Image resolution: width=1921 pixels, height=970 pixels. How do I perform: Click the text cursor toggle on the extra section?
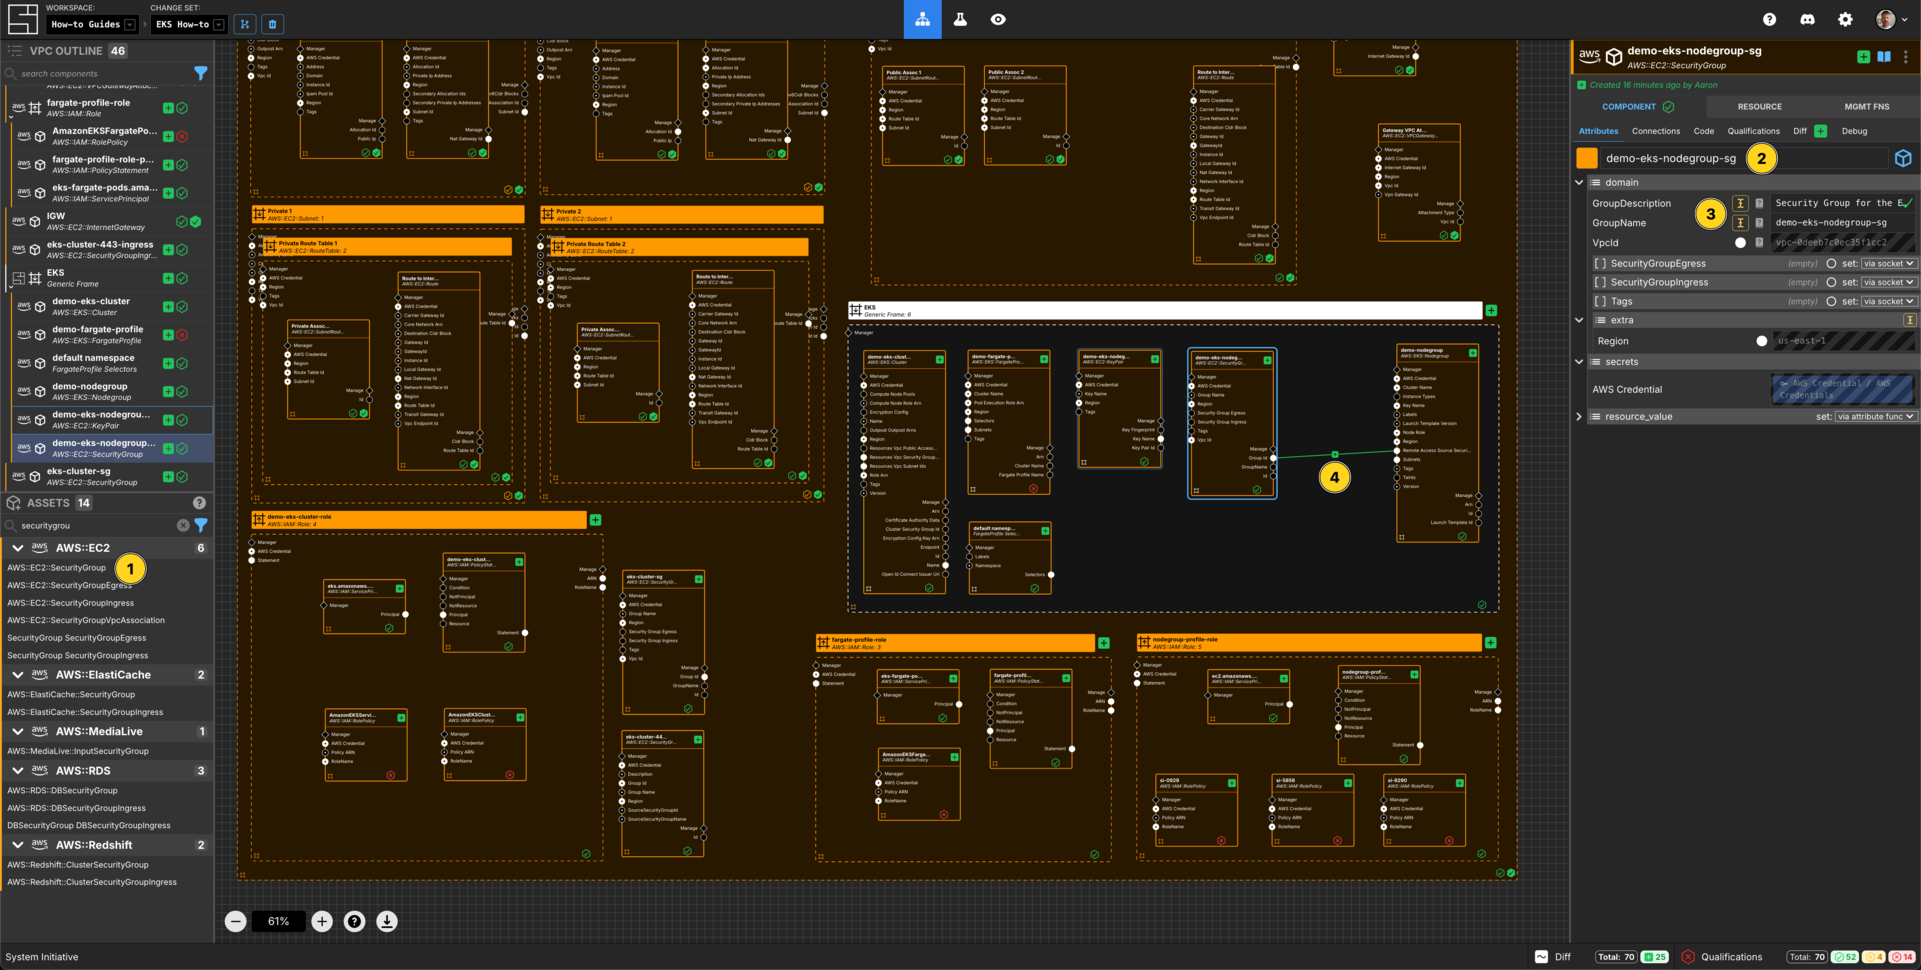pyautogui.click(x=1909, y=321)
